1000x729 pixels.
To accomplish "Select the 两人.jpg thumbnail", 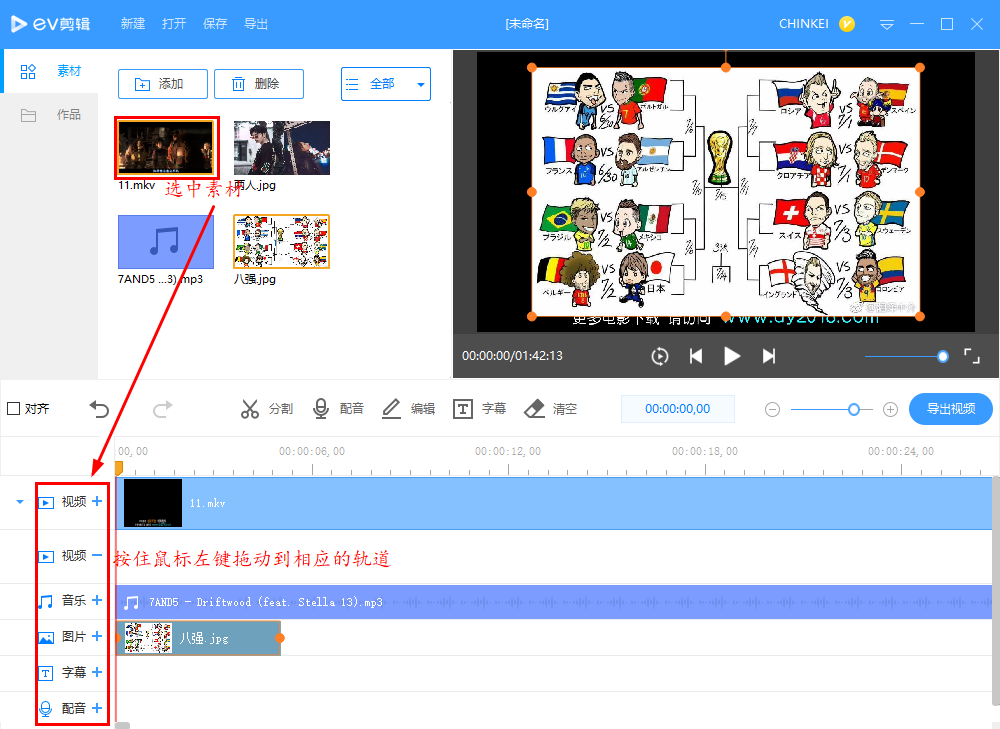I will click(x=282, y=148).
